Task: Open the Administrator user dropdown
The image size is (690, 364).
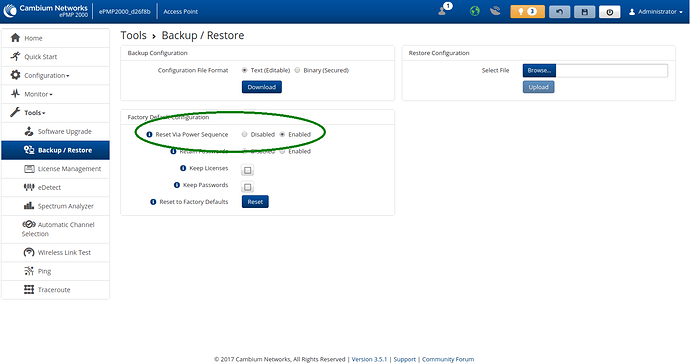Action: click(x=655, y=11)
